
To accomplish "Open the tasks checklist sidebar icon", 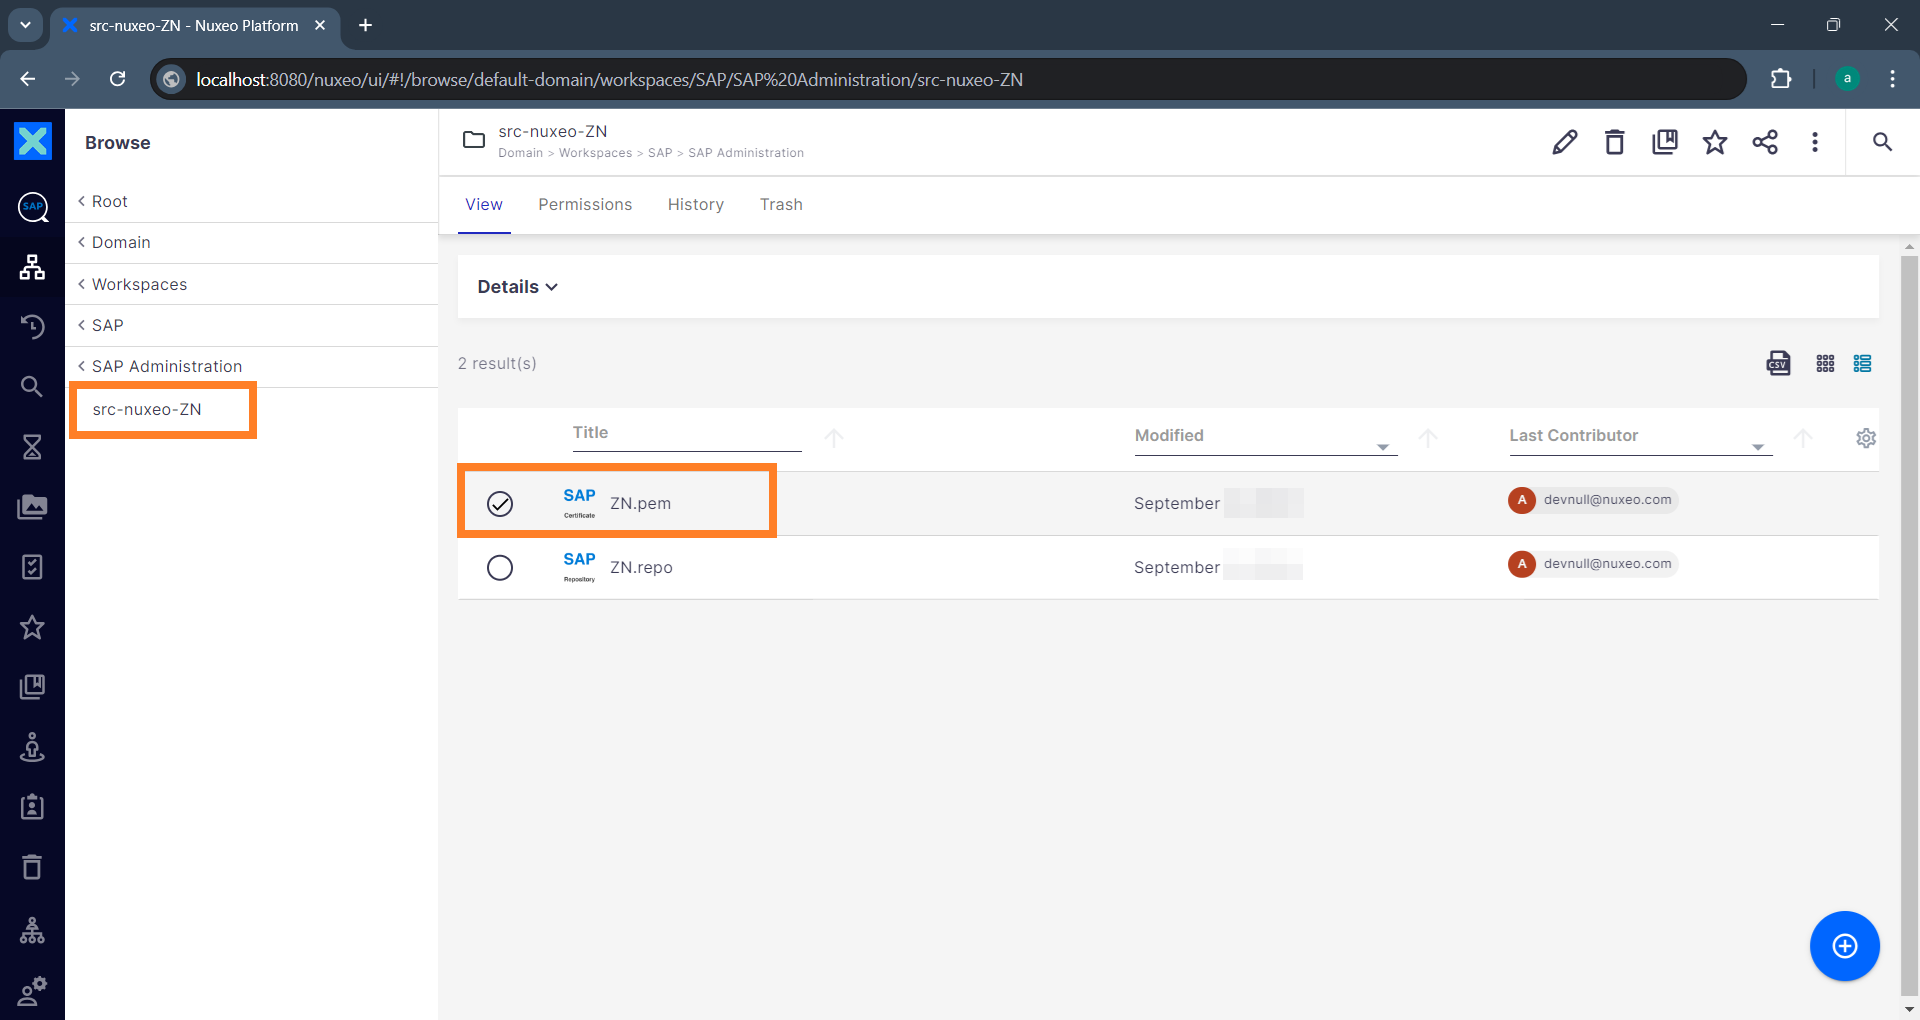I will click(32, 567).
